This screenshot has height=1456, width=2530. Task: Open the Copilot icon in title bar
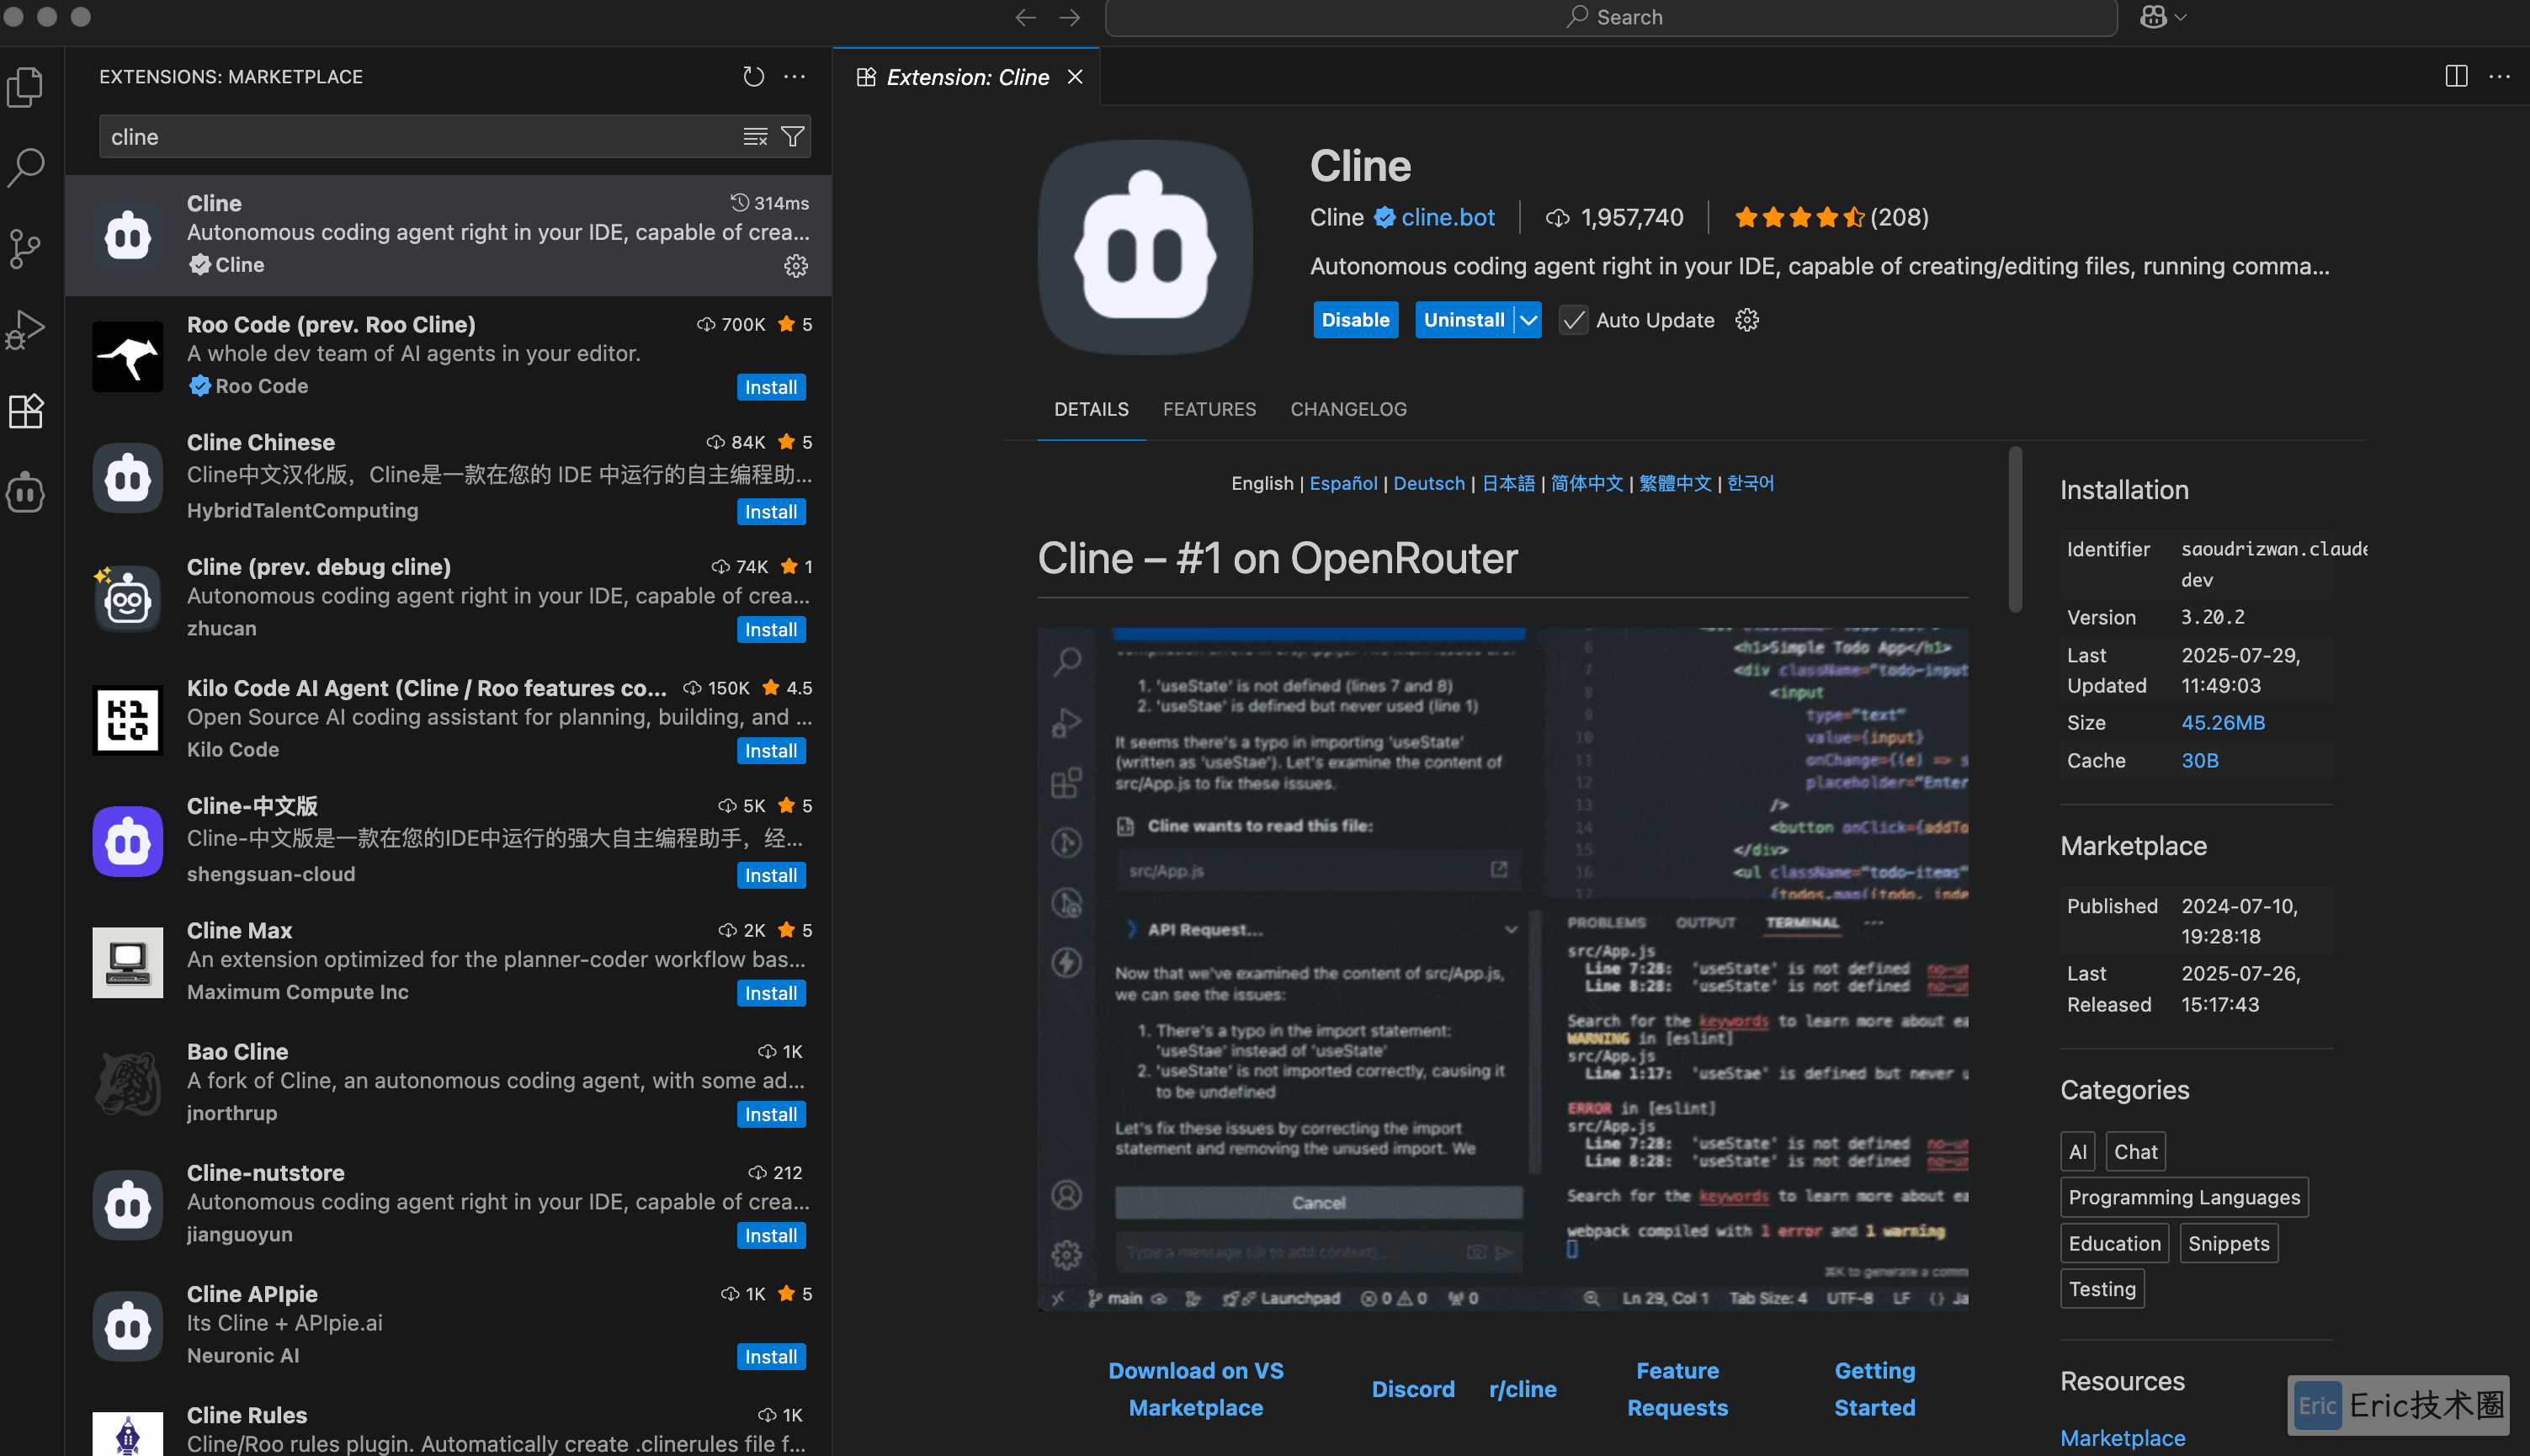point(2153,17)
